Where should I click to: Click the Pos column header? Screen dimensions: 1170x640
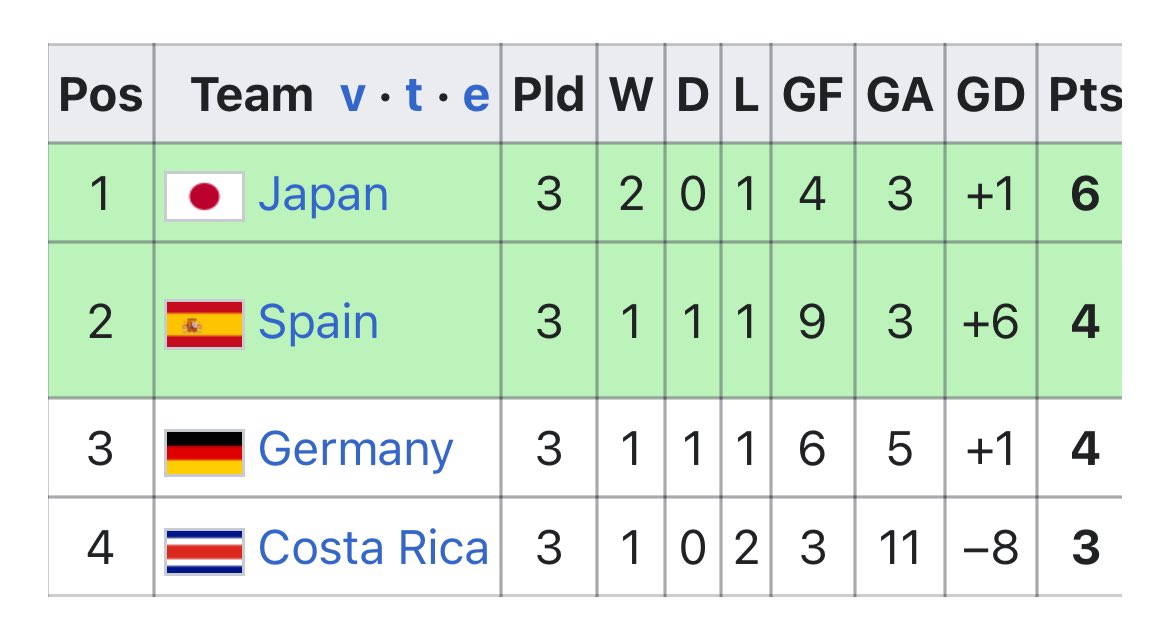coord(101,95)
